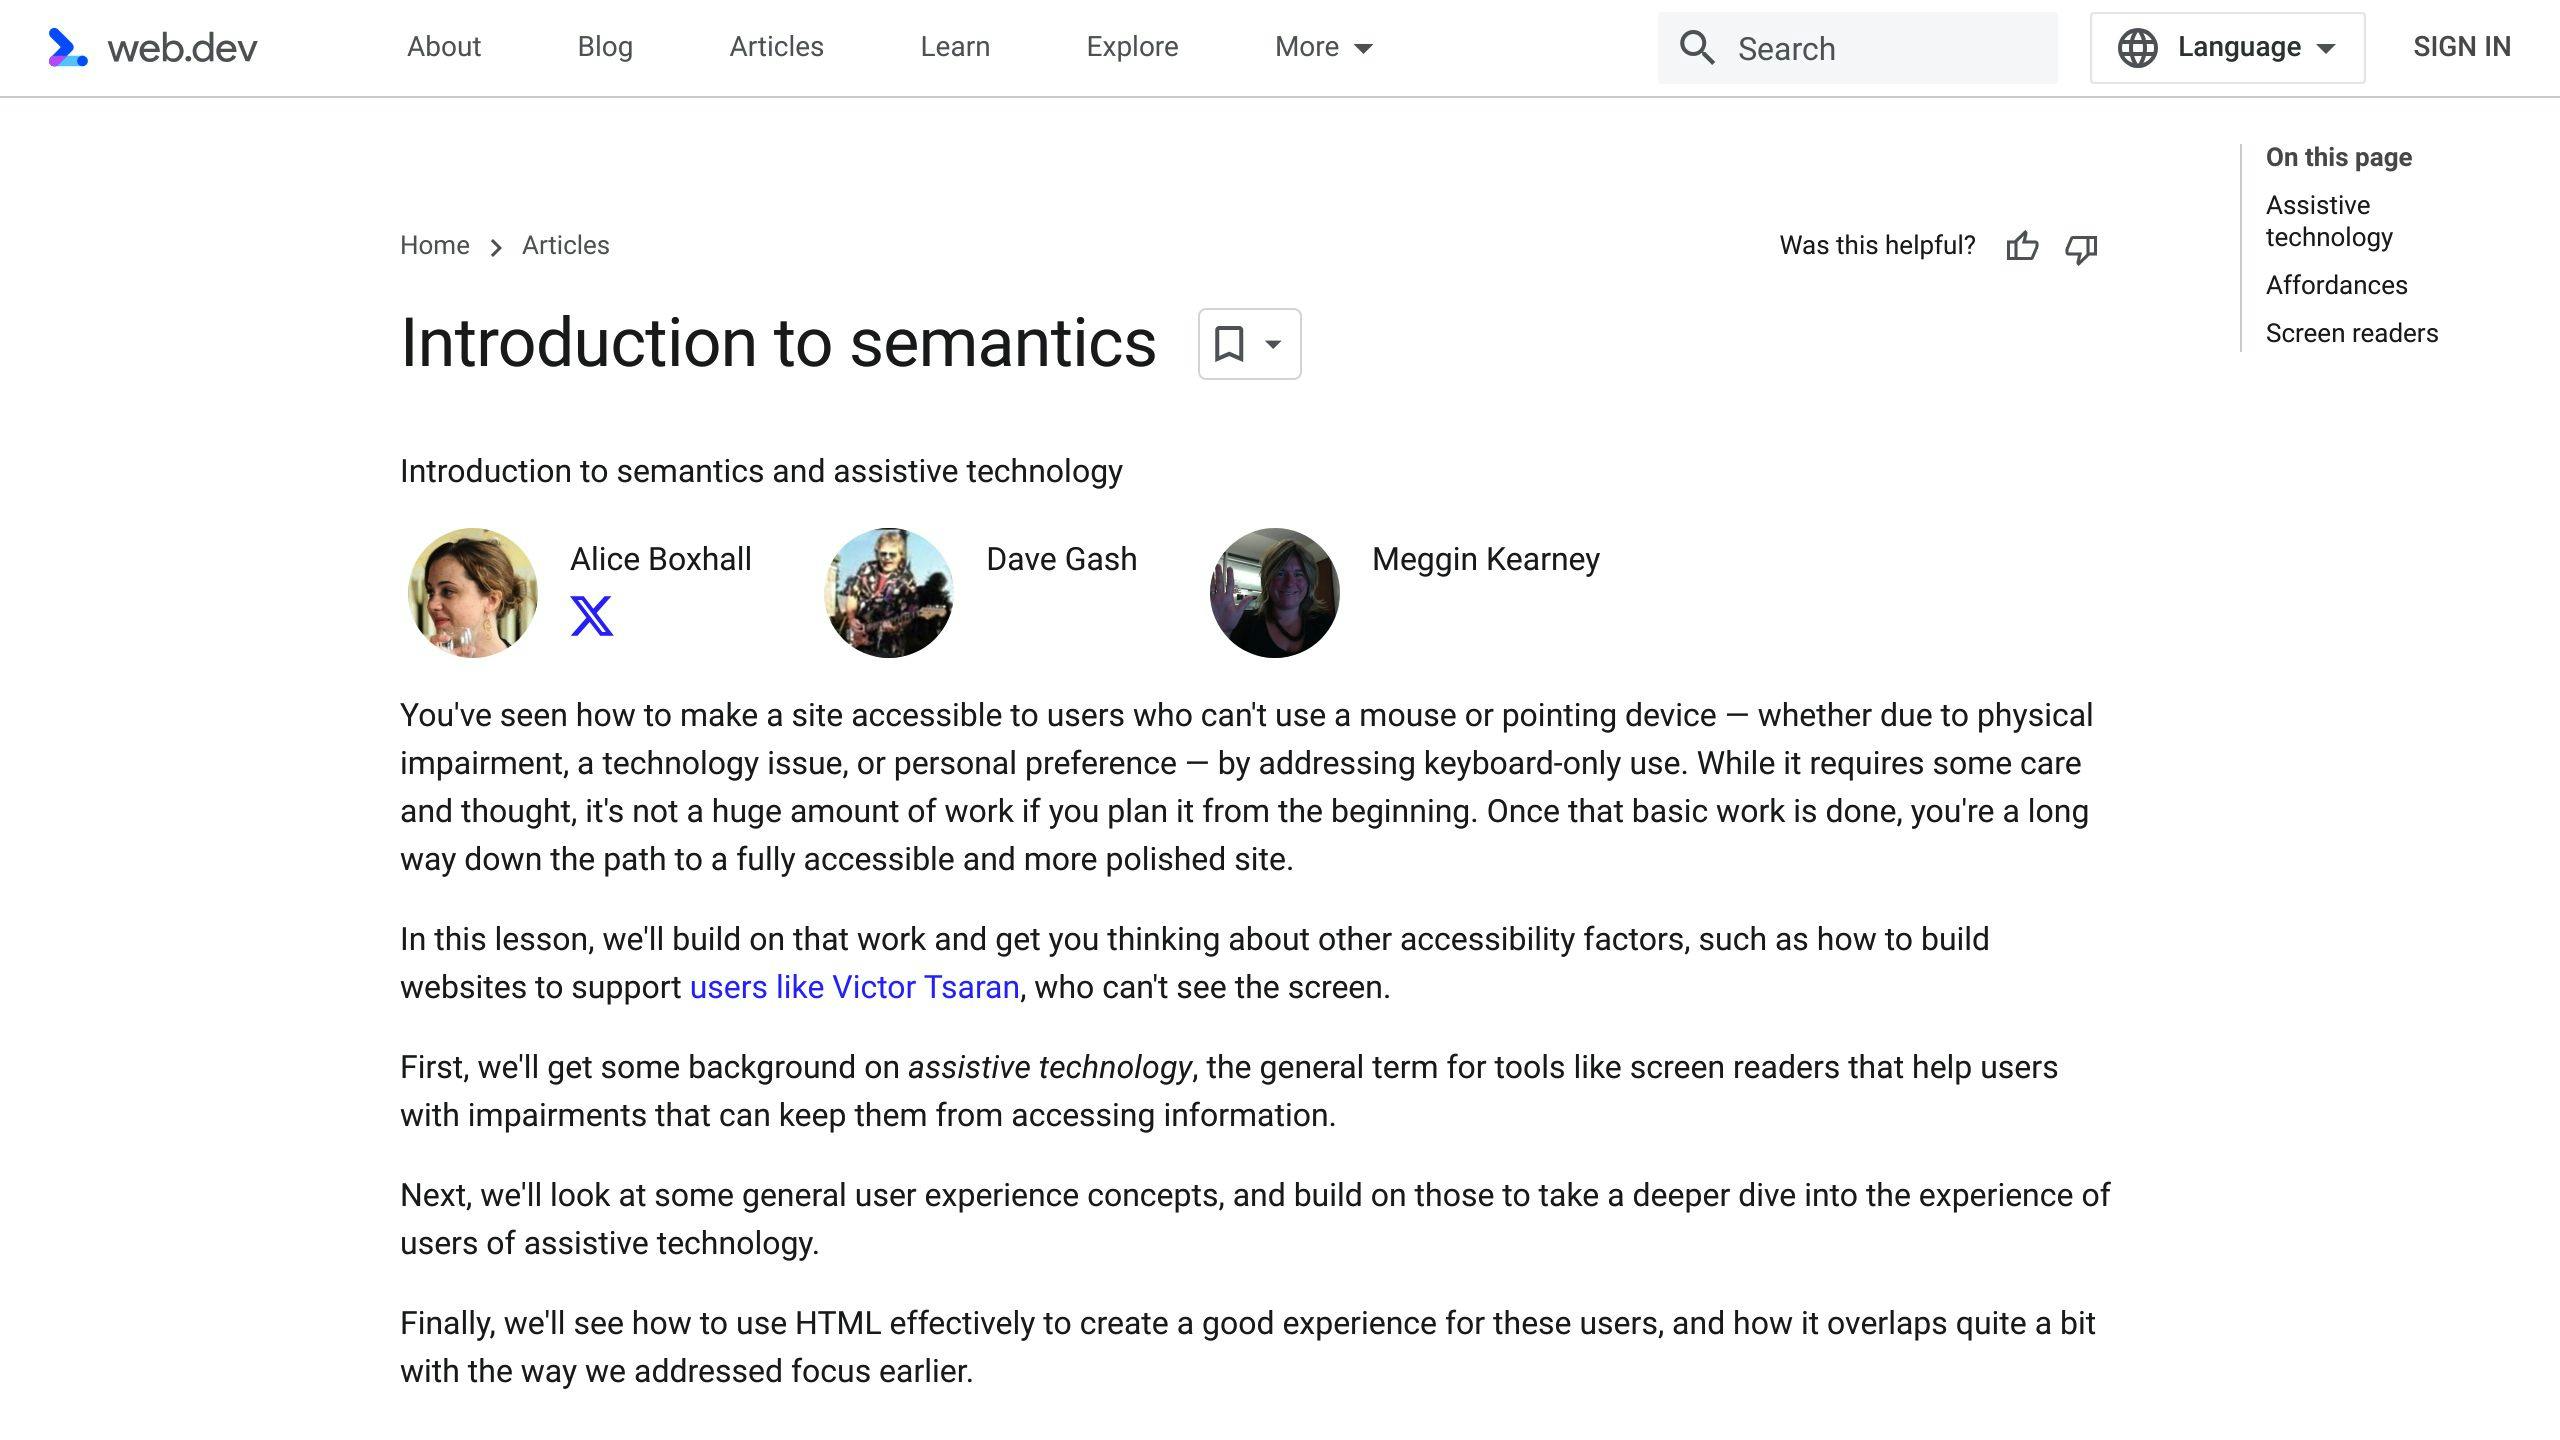Click the web.dev logo
2560x1440 pixels.
point(150,47)
